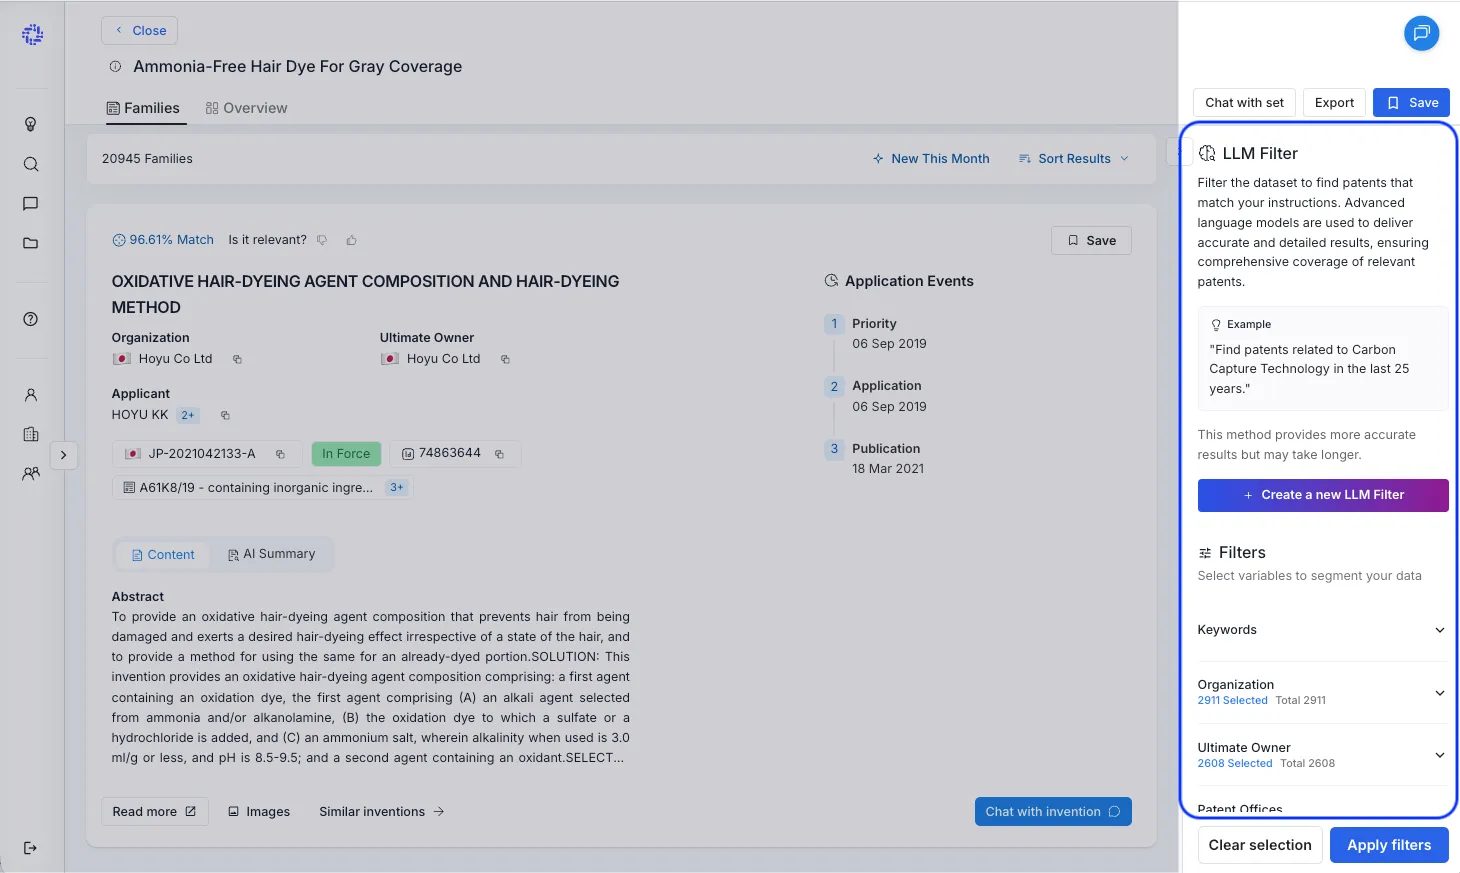Click Clear selection button
1460x873 pixels.
1260,845
